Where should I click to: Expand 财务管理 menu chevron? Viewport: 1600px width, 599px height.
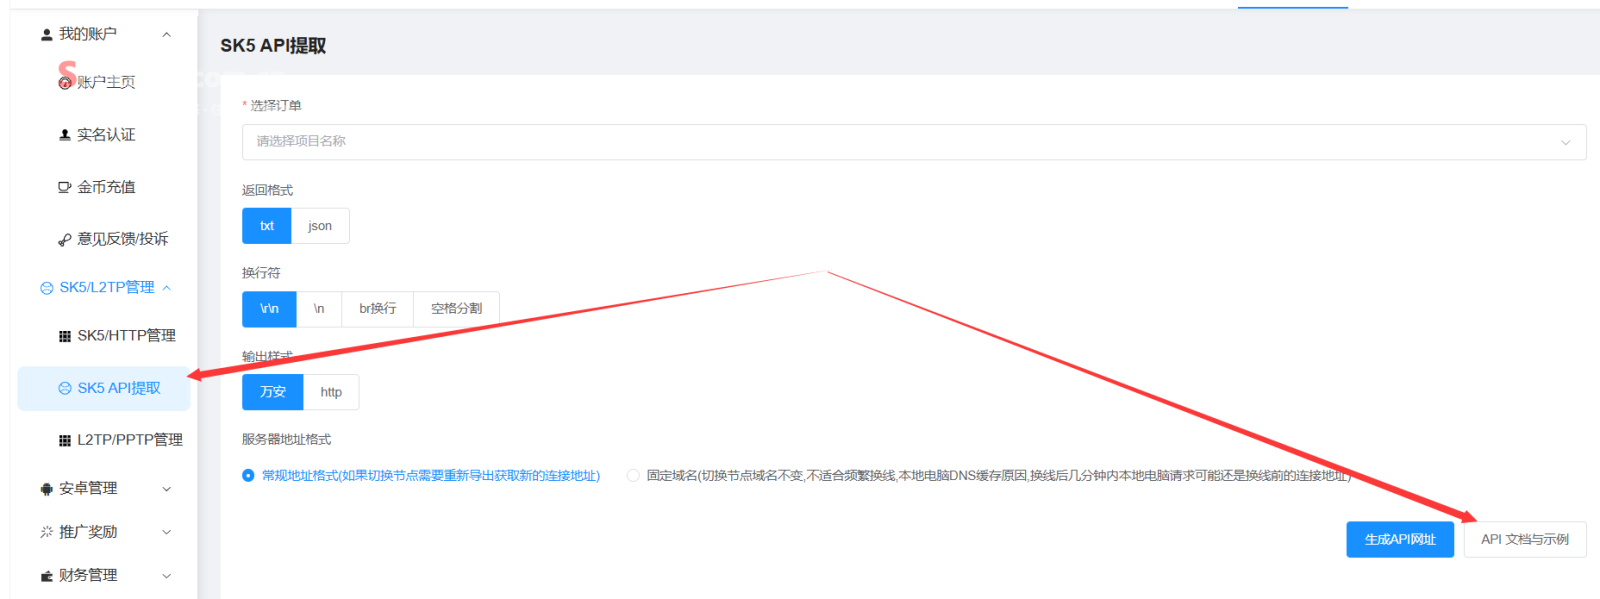pos(167,576)
